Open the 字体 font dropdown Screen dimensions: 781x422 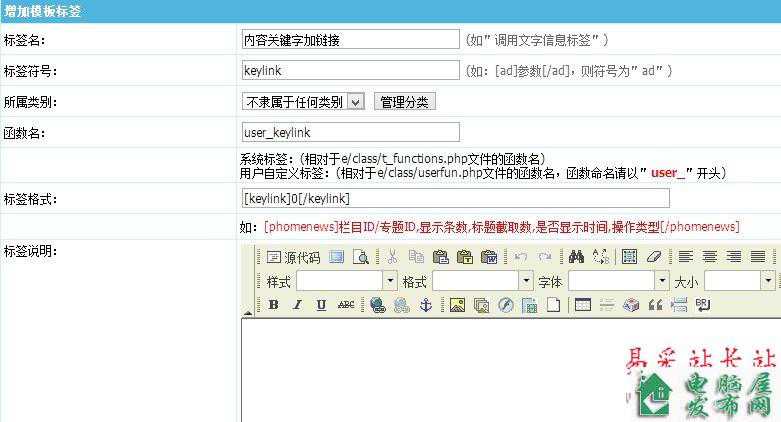(619, 281)
